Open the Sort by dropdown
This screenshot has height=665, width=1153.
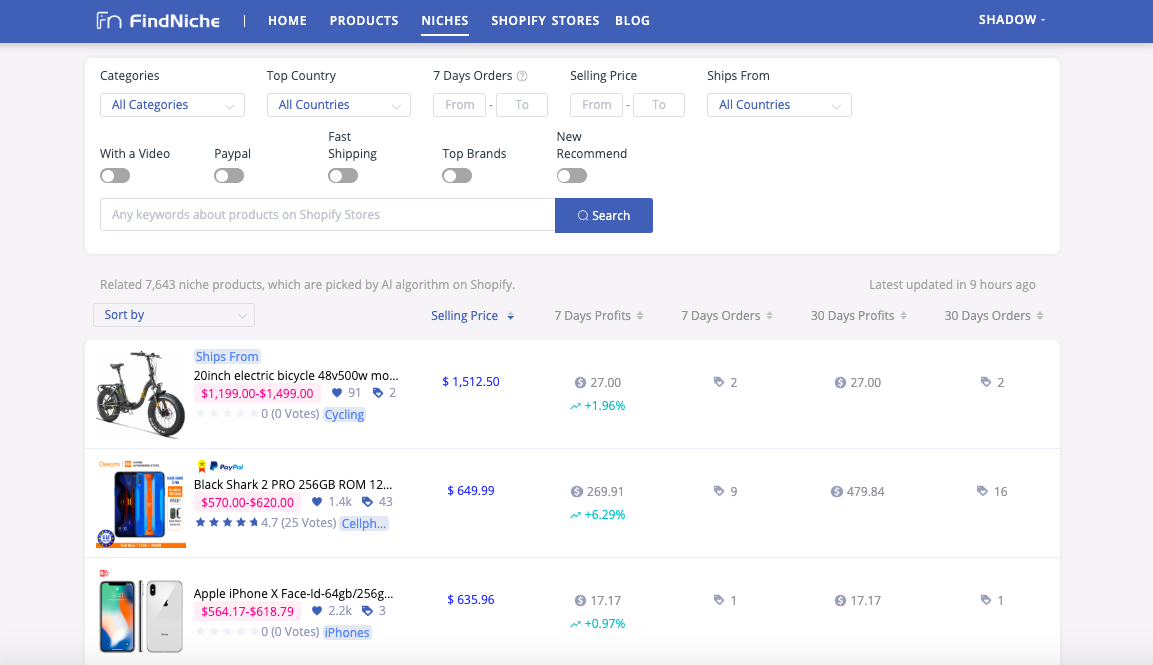[174, 315]
